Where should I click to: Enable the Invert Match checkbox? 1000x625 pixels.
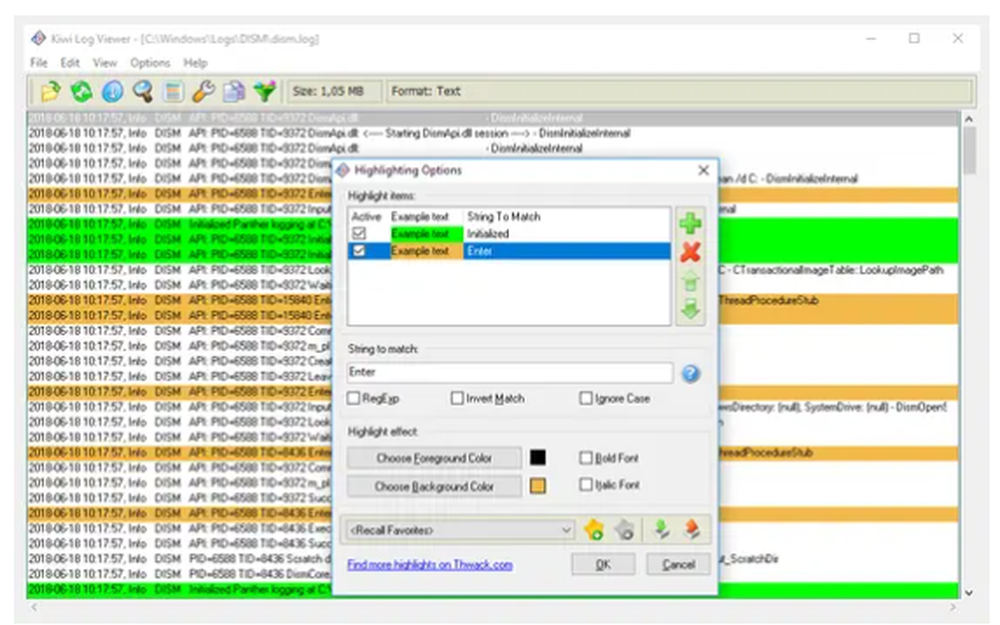(x=457, y=399)
